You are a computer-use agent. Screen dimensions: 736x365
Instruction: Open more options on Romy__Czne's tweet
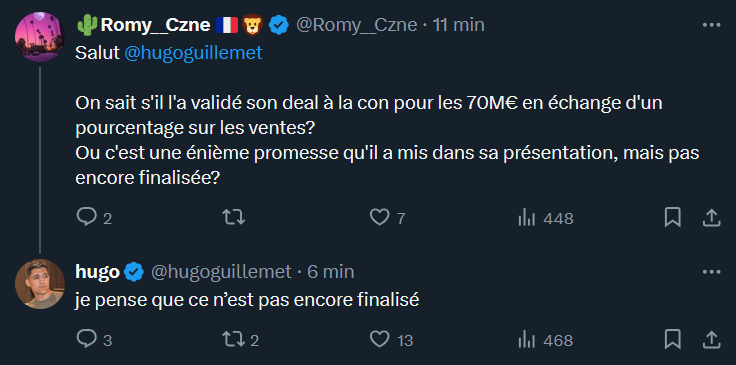[711, 25]
